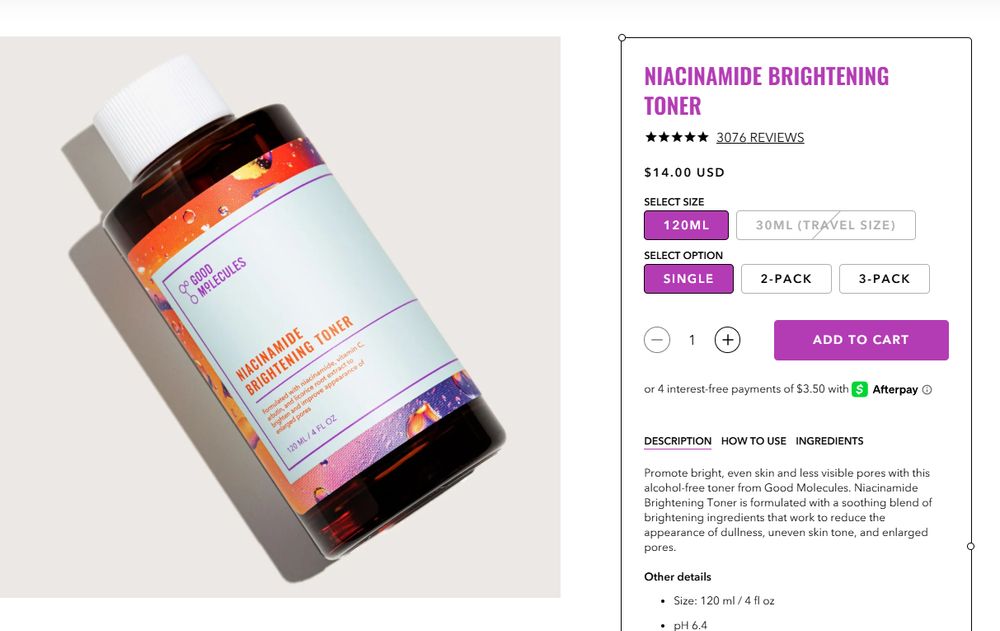Choose the 3-Pack option

click(x=885, y=279)
